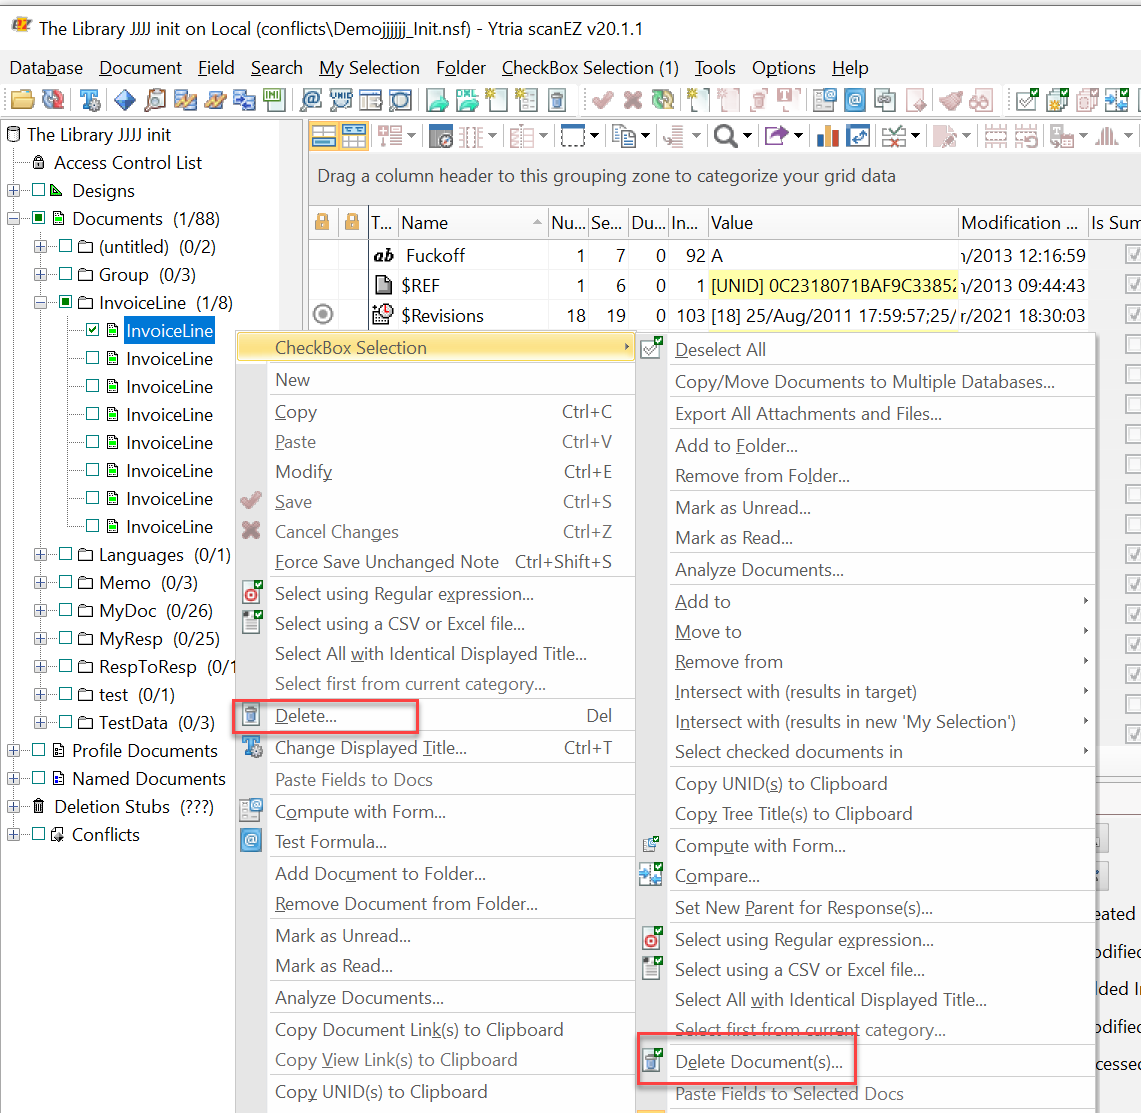Collapse the Documents tree node

[x=13, y=218]
